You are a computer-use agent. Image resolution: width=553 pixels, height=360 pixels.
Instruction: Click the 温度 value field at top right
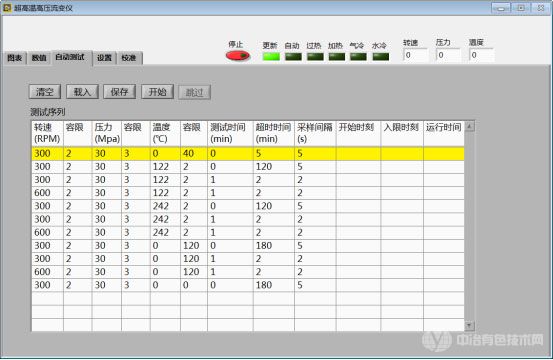click(481, 55)
